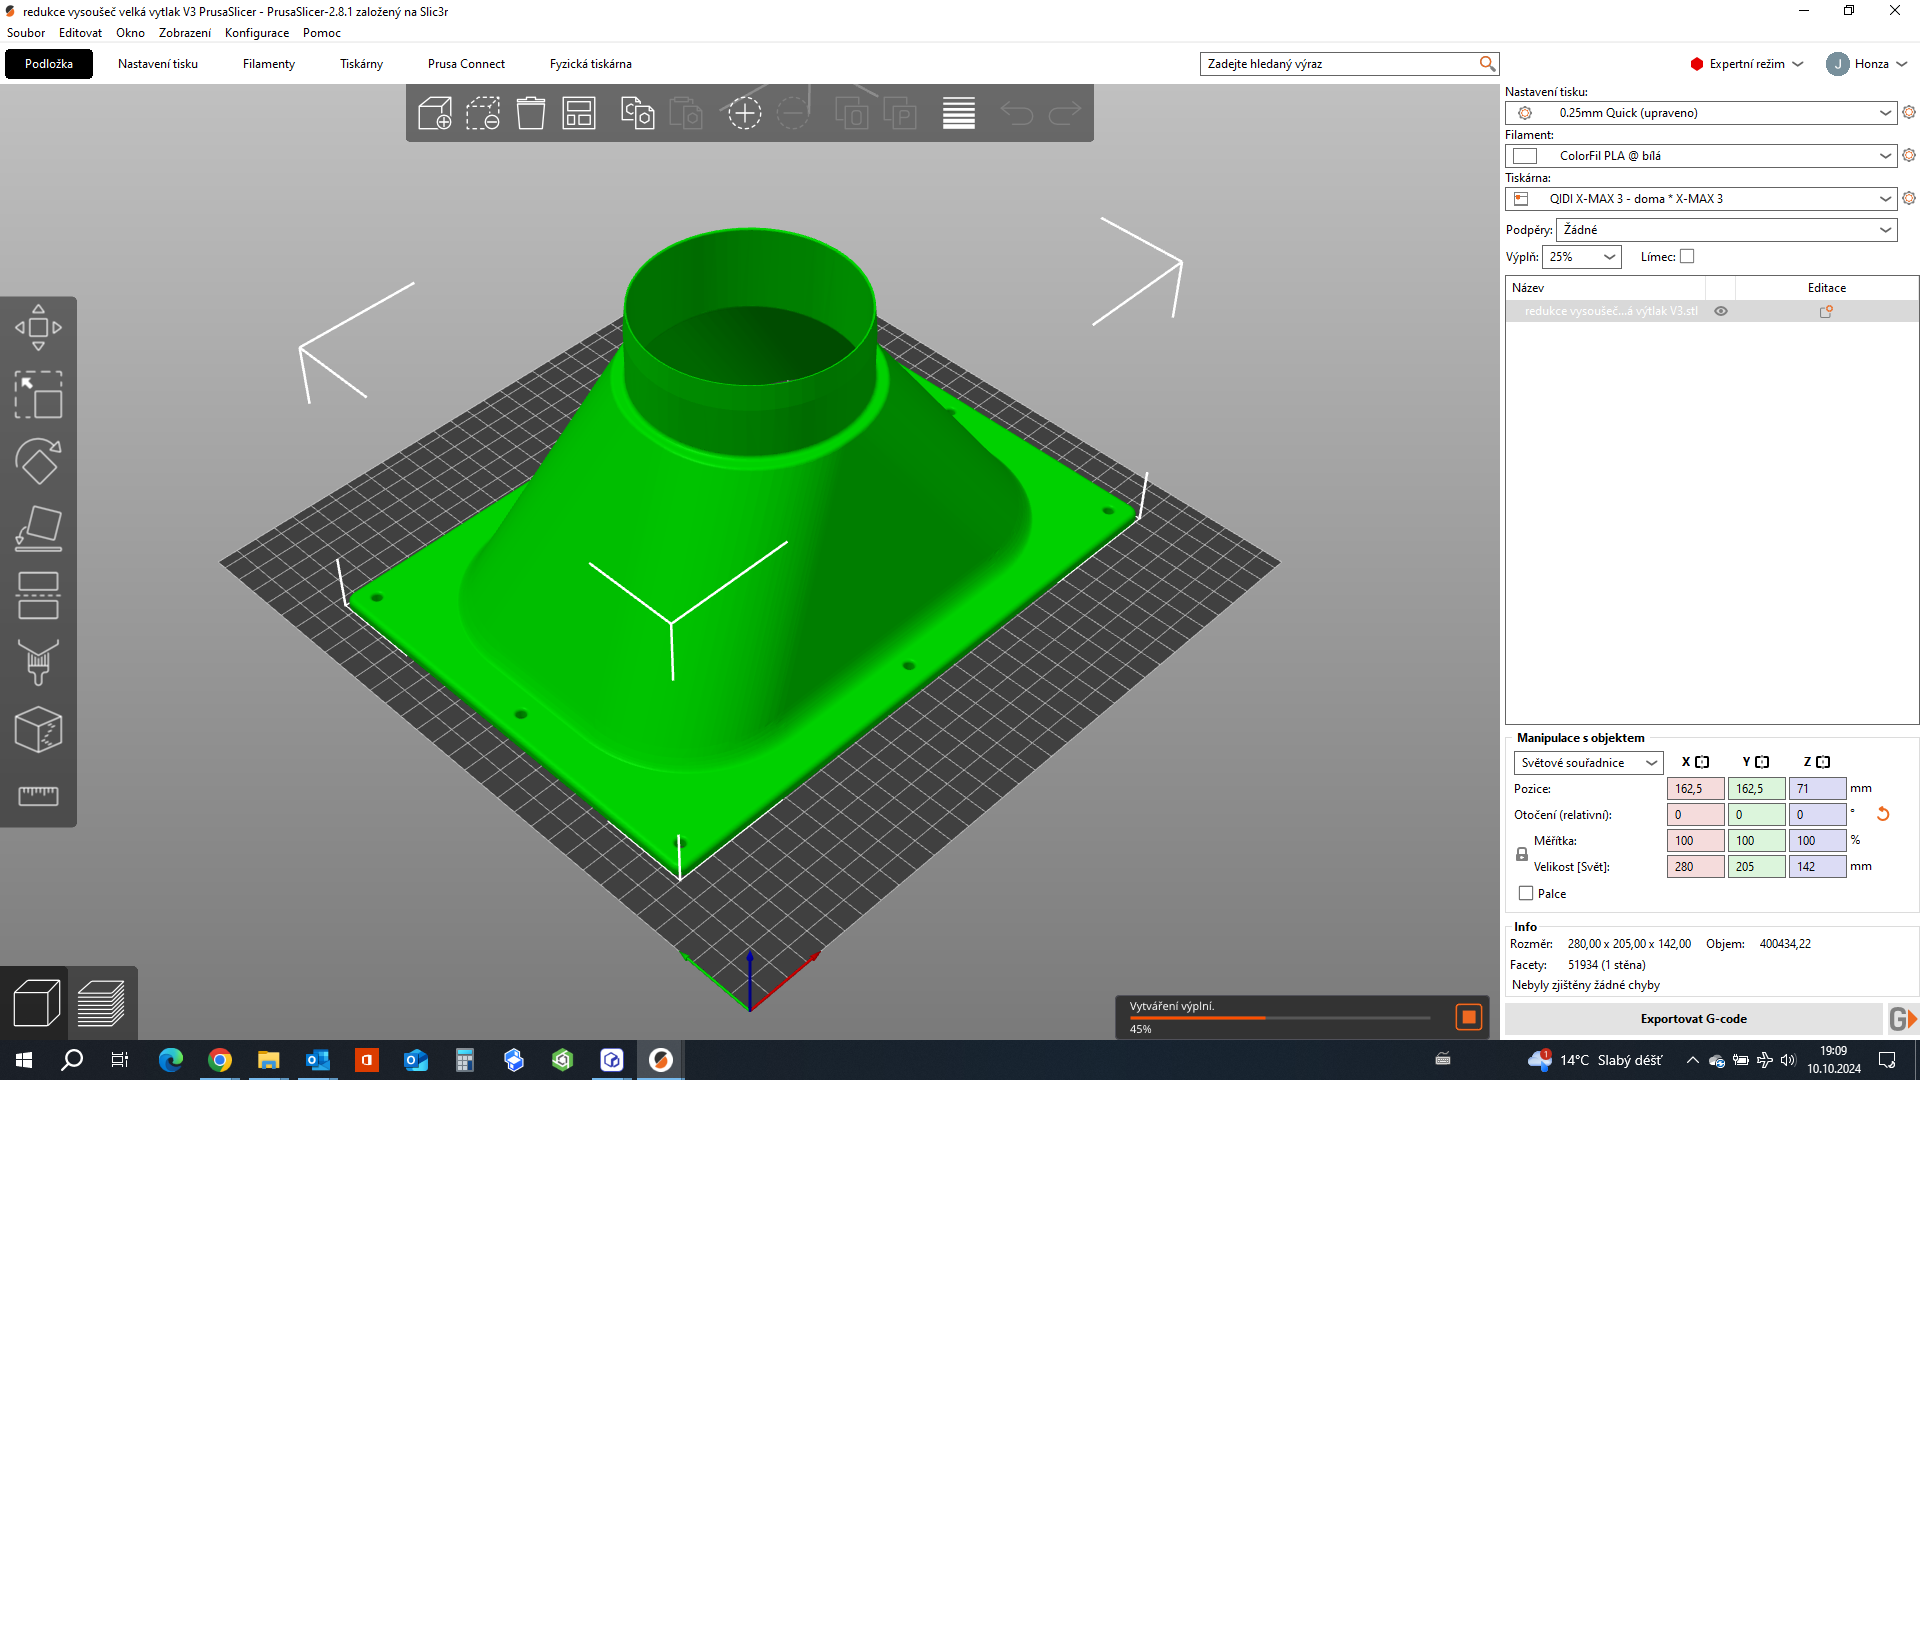Click the Delete all trash icon
The image size is (1920, 1639).
[x=531, y=113]
